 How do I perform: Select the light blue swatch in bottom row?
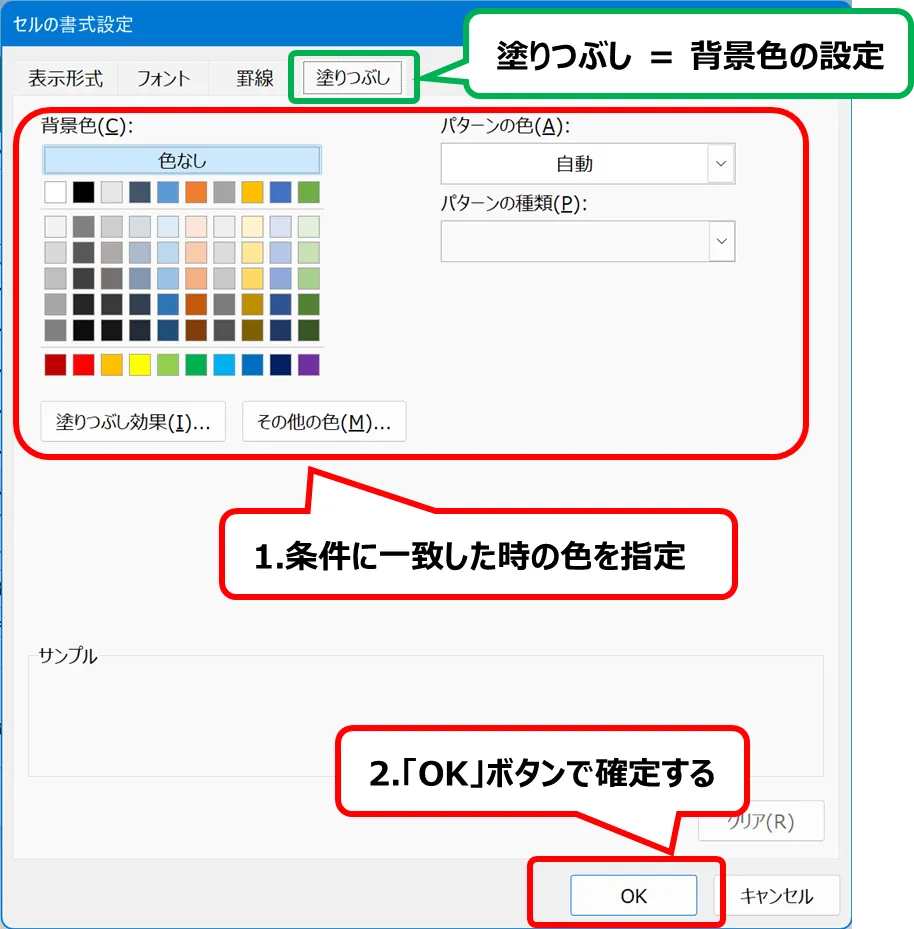[224, 365]
